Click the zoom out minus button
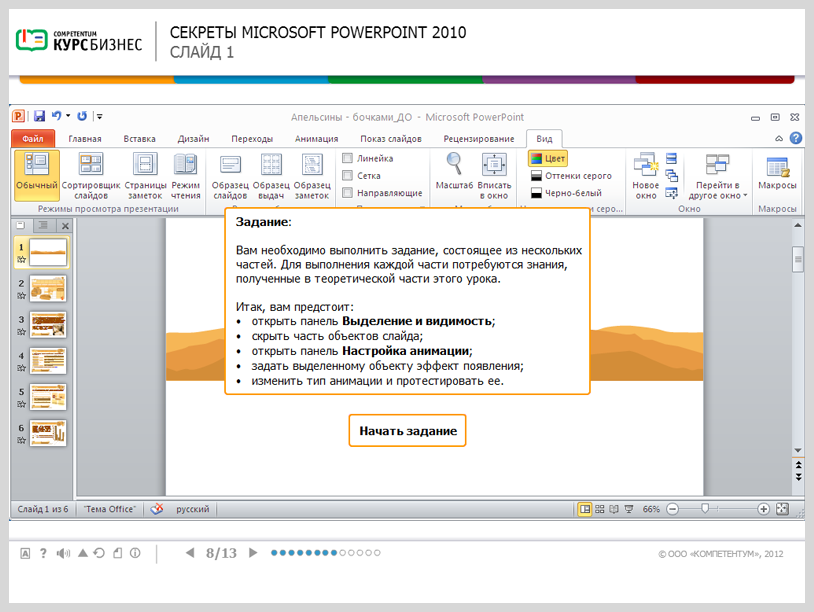This screenshot has height=612, width=814. click(x=672, y=509)
